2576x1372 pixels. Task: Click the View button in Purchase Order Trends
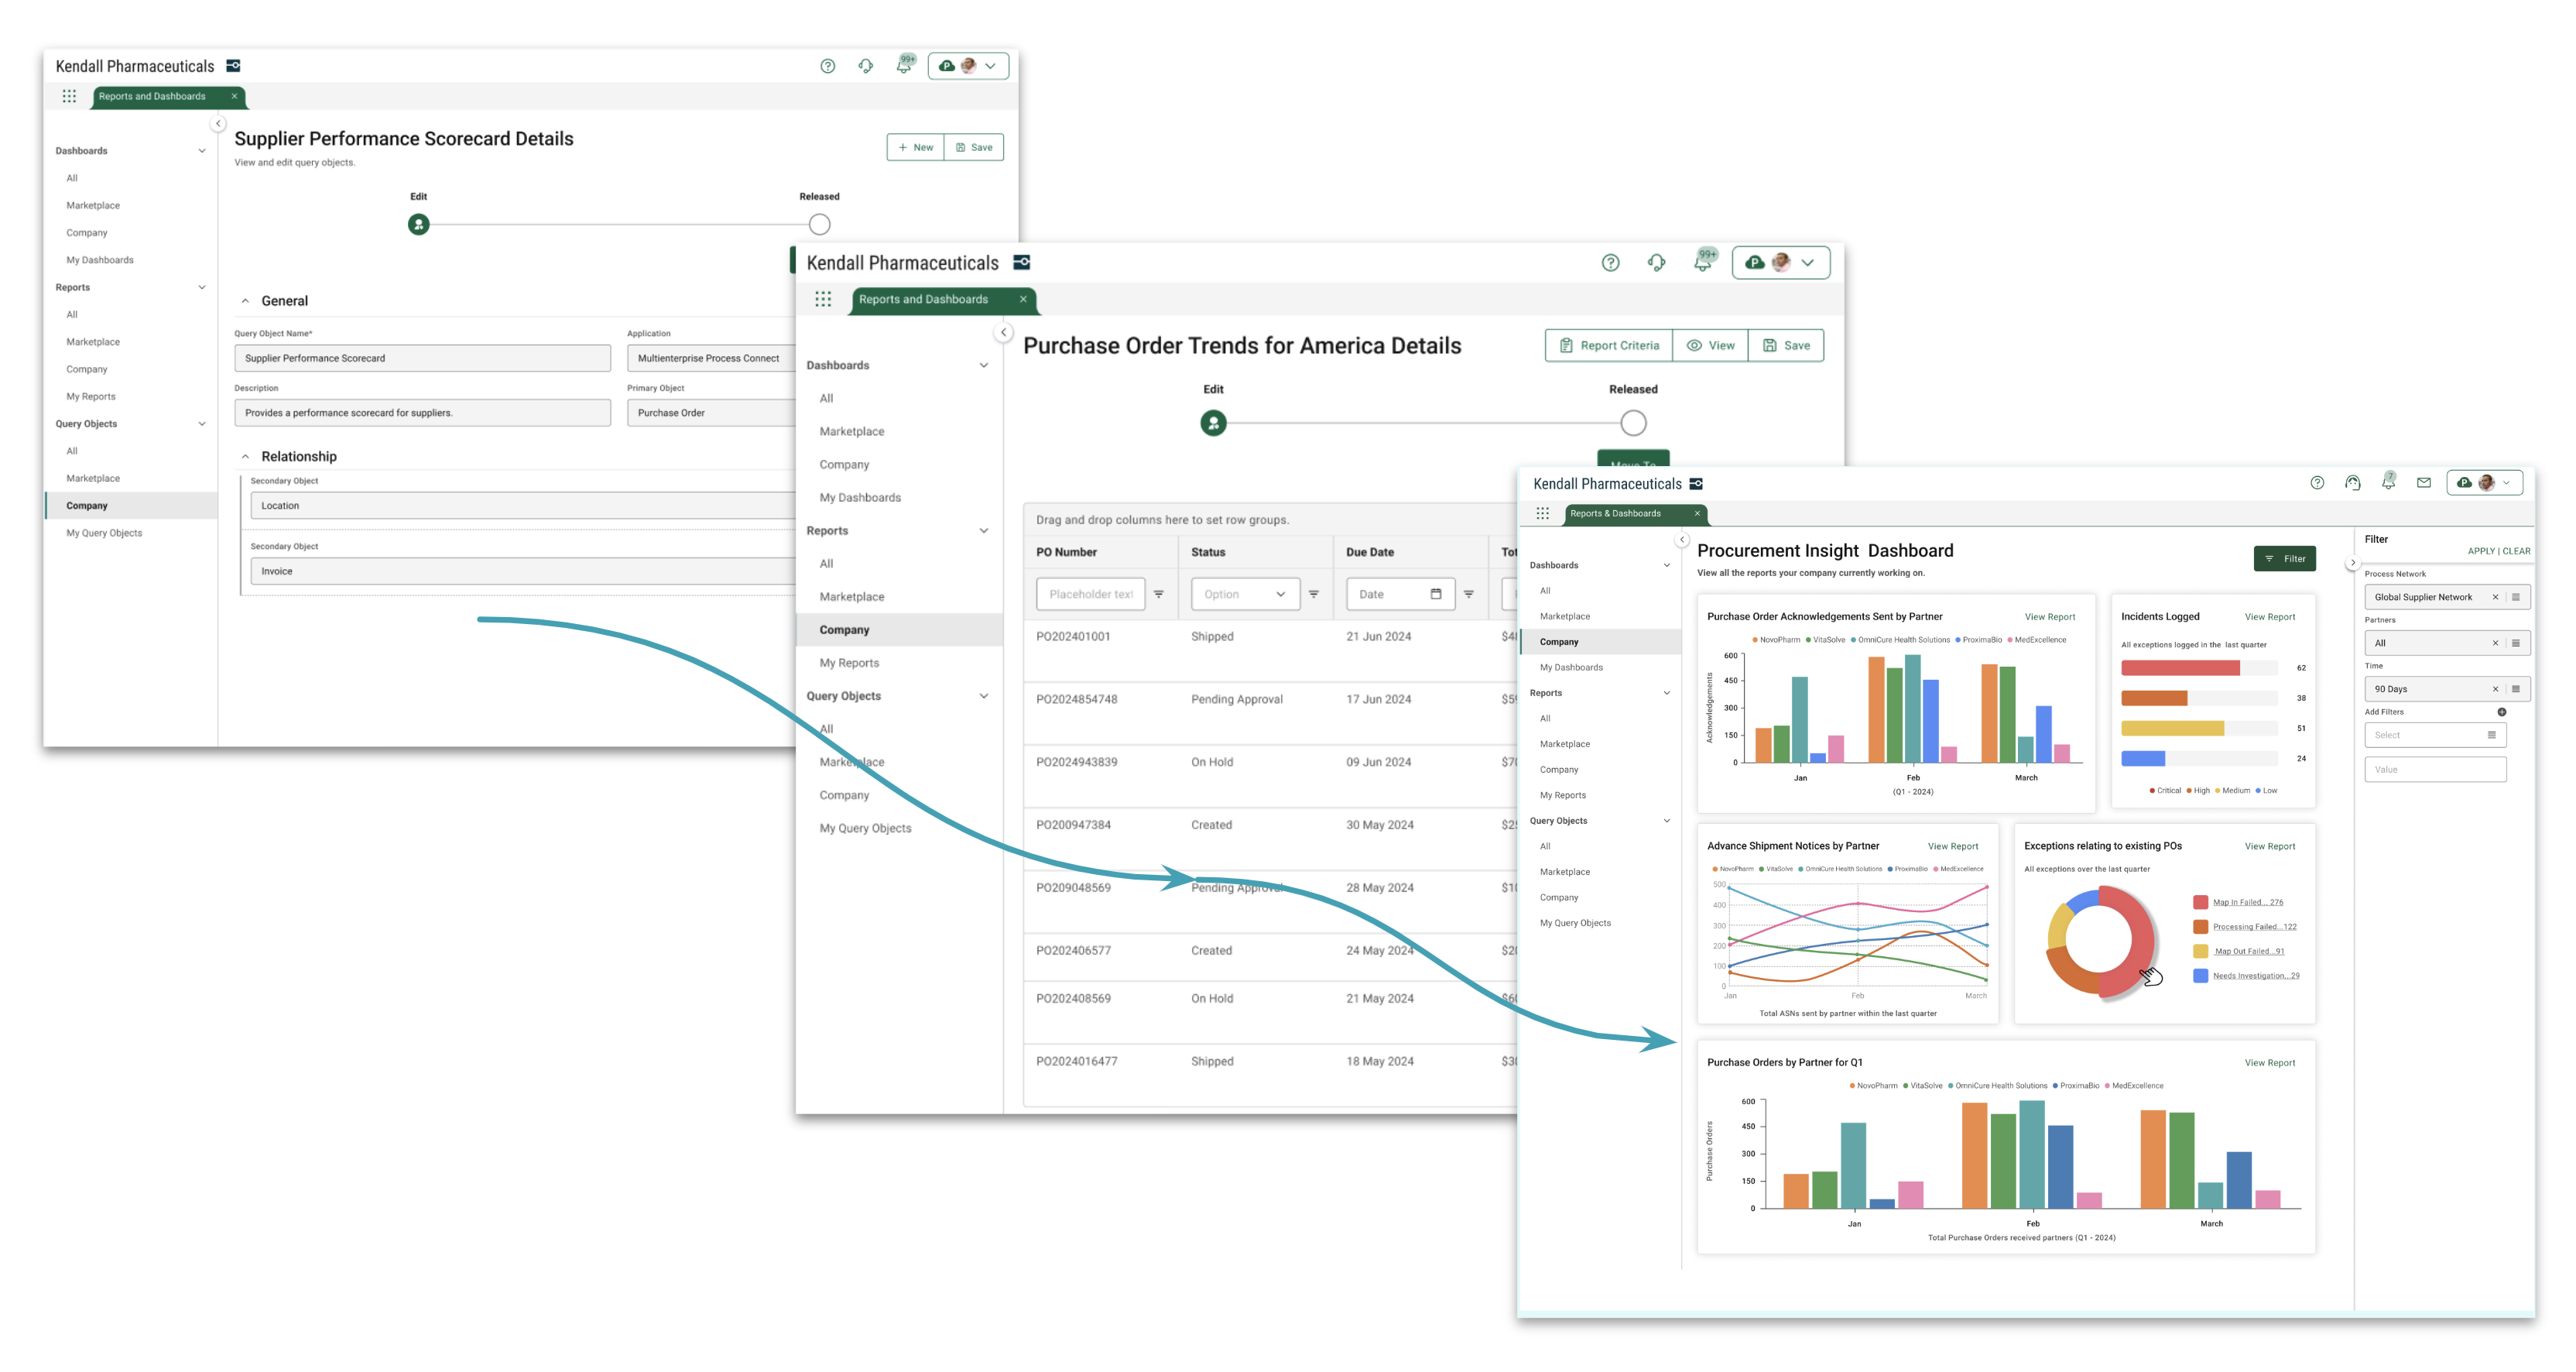click(1711, 345)
